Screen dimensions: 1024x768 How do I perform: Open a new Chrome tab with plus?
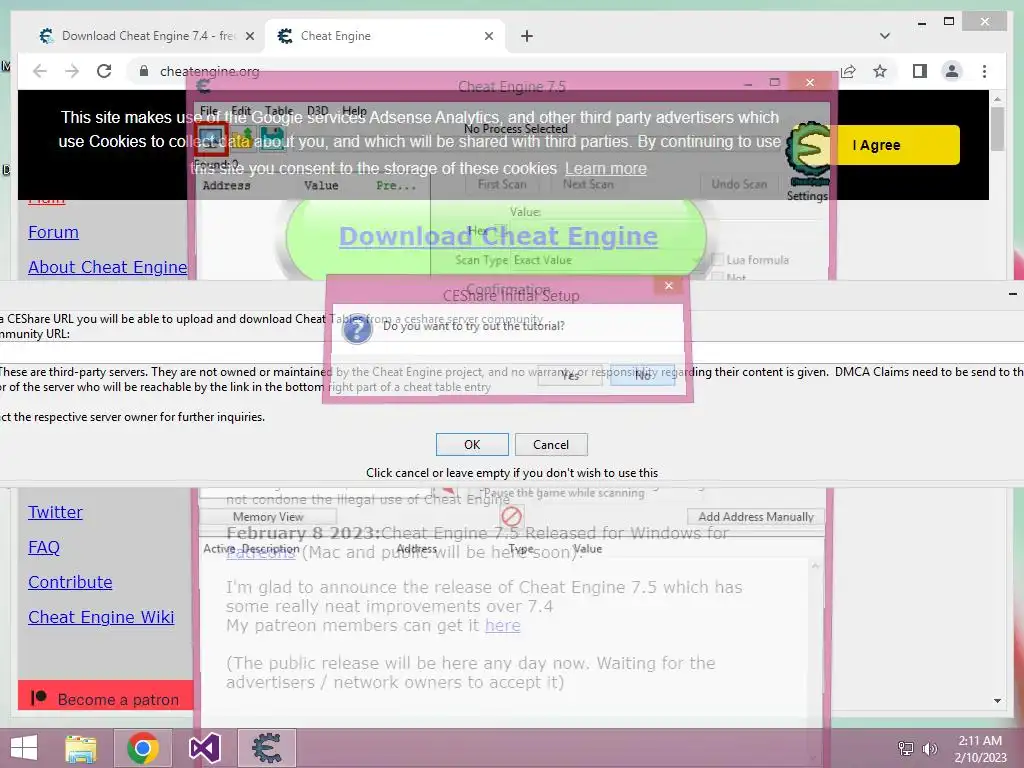(526, 36)
